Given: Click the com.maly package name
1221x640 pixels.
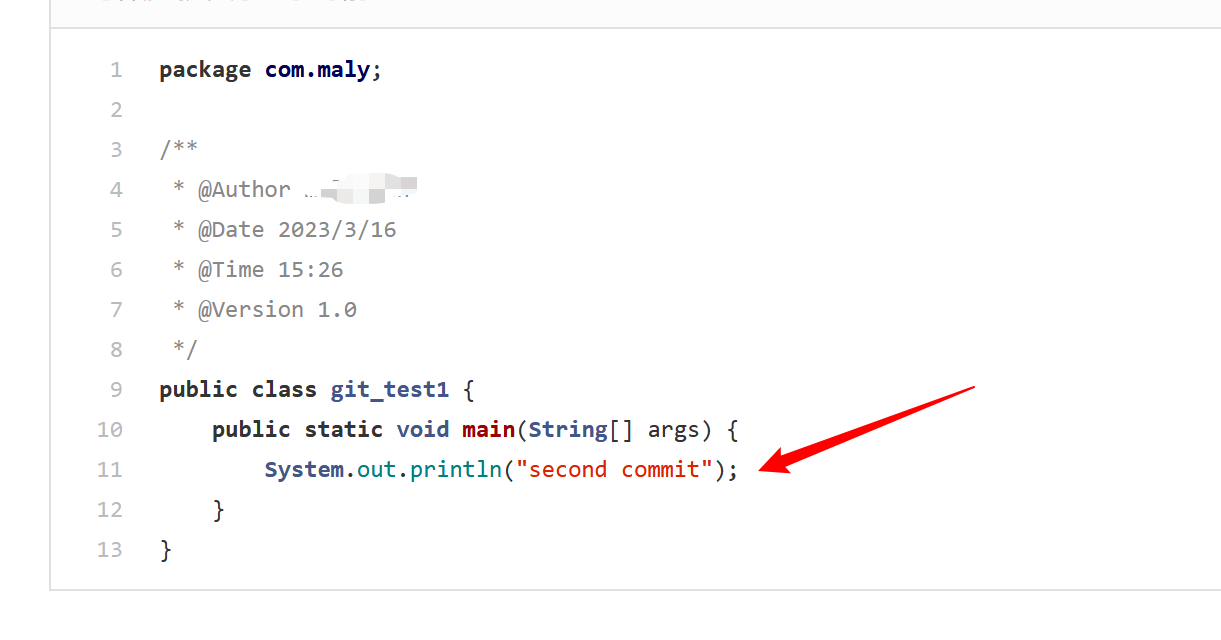Looking at the screenshot, I should coord(317,70).
